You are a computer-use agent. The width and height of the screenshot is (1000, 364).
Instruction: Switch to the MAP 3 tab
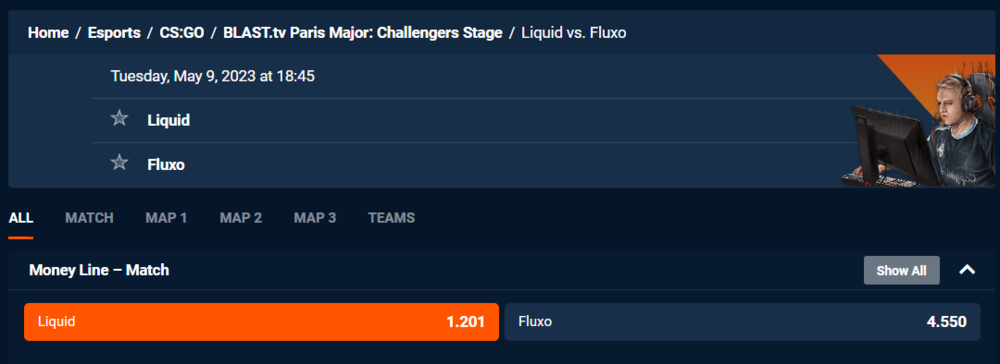click(315, 218)
